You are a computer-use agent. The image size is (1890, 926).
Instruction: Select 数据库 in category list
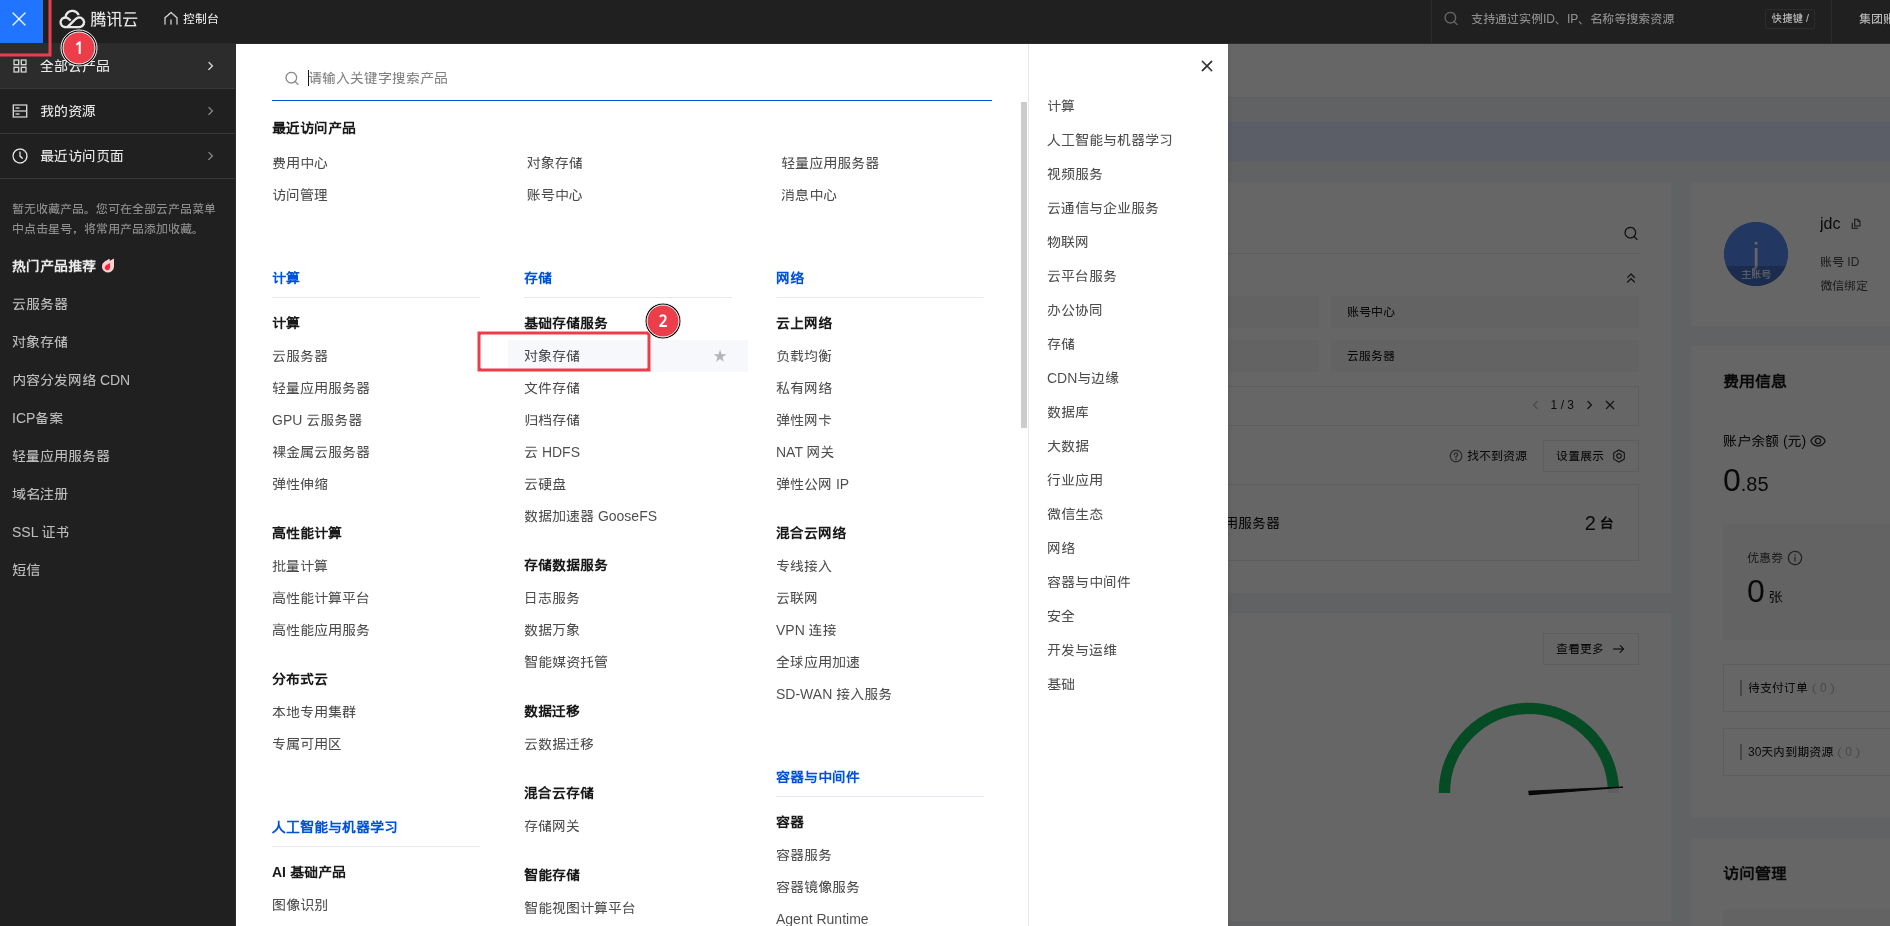tap(1067, 412)
